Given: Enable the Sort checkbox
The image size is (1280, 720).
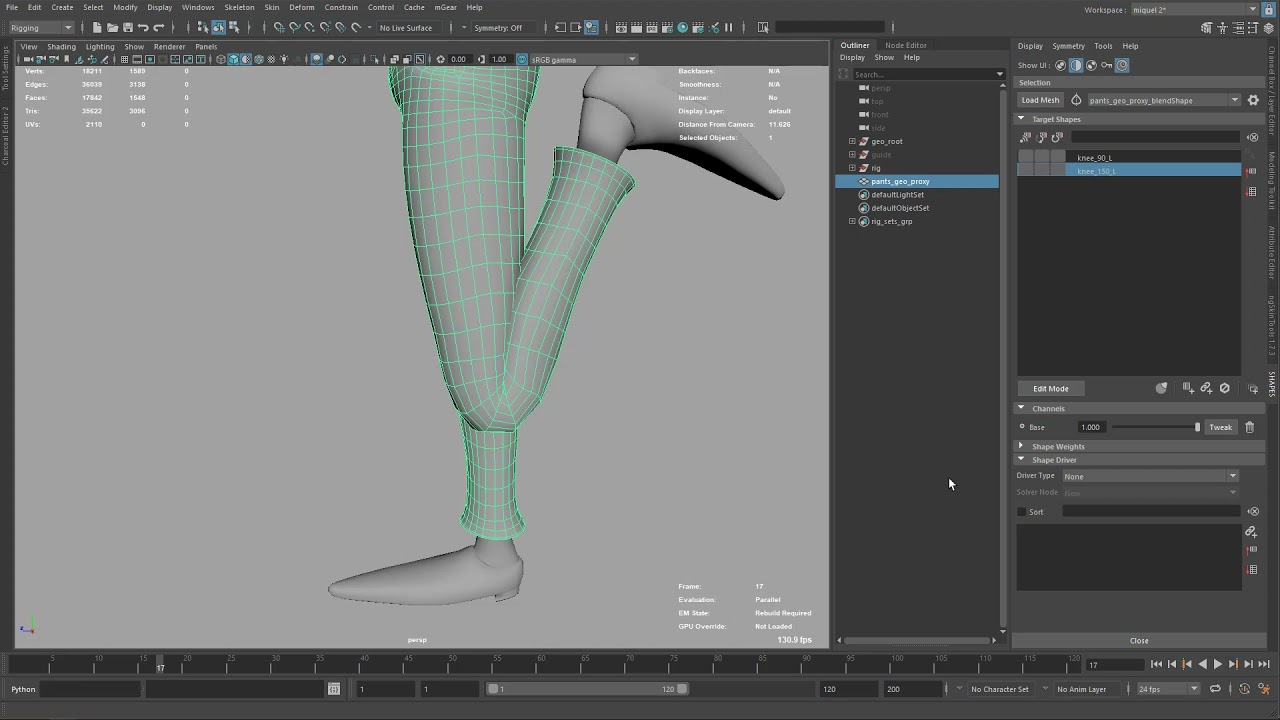Looking at the screenshot, I should coord(1022,512).
